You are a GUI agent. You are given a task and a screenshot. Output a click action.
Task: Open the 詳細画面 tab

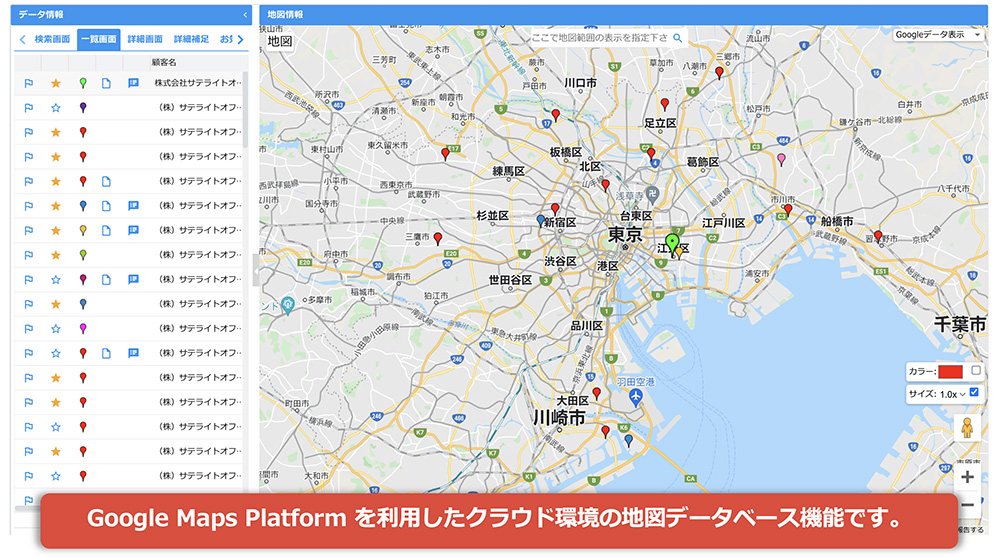pyautogui.click(x=145, y=40)
